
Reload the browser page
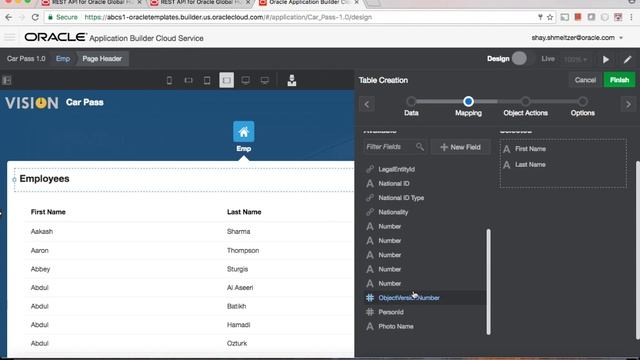35,17
